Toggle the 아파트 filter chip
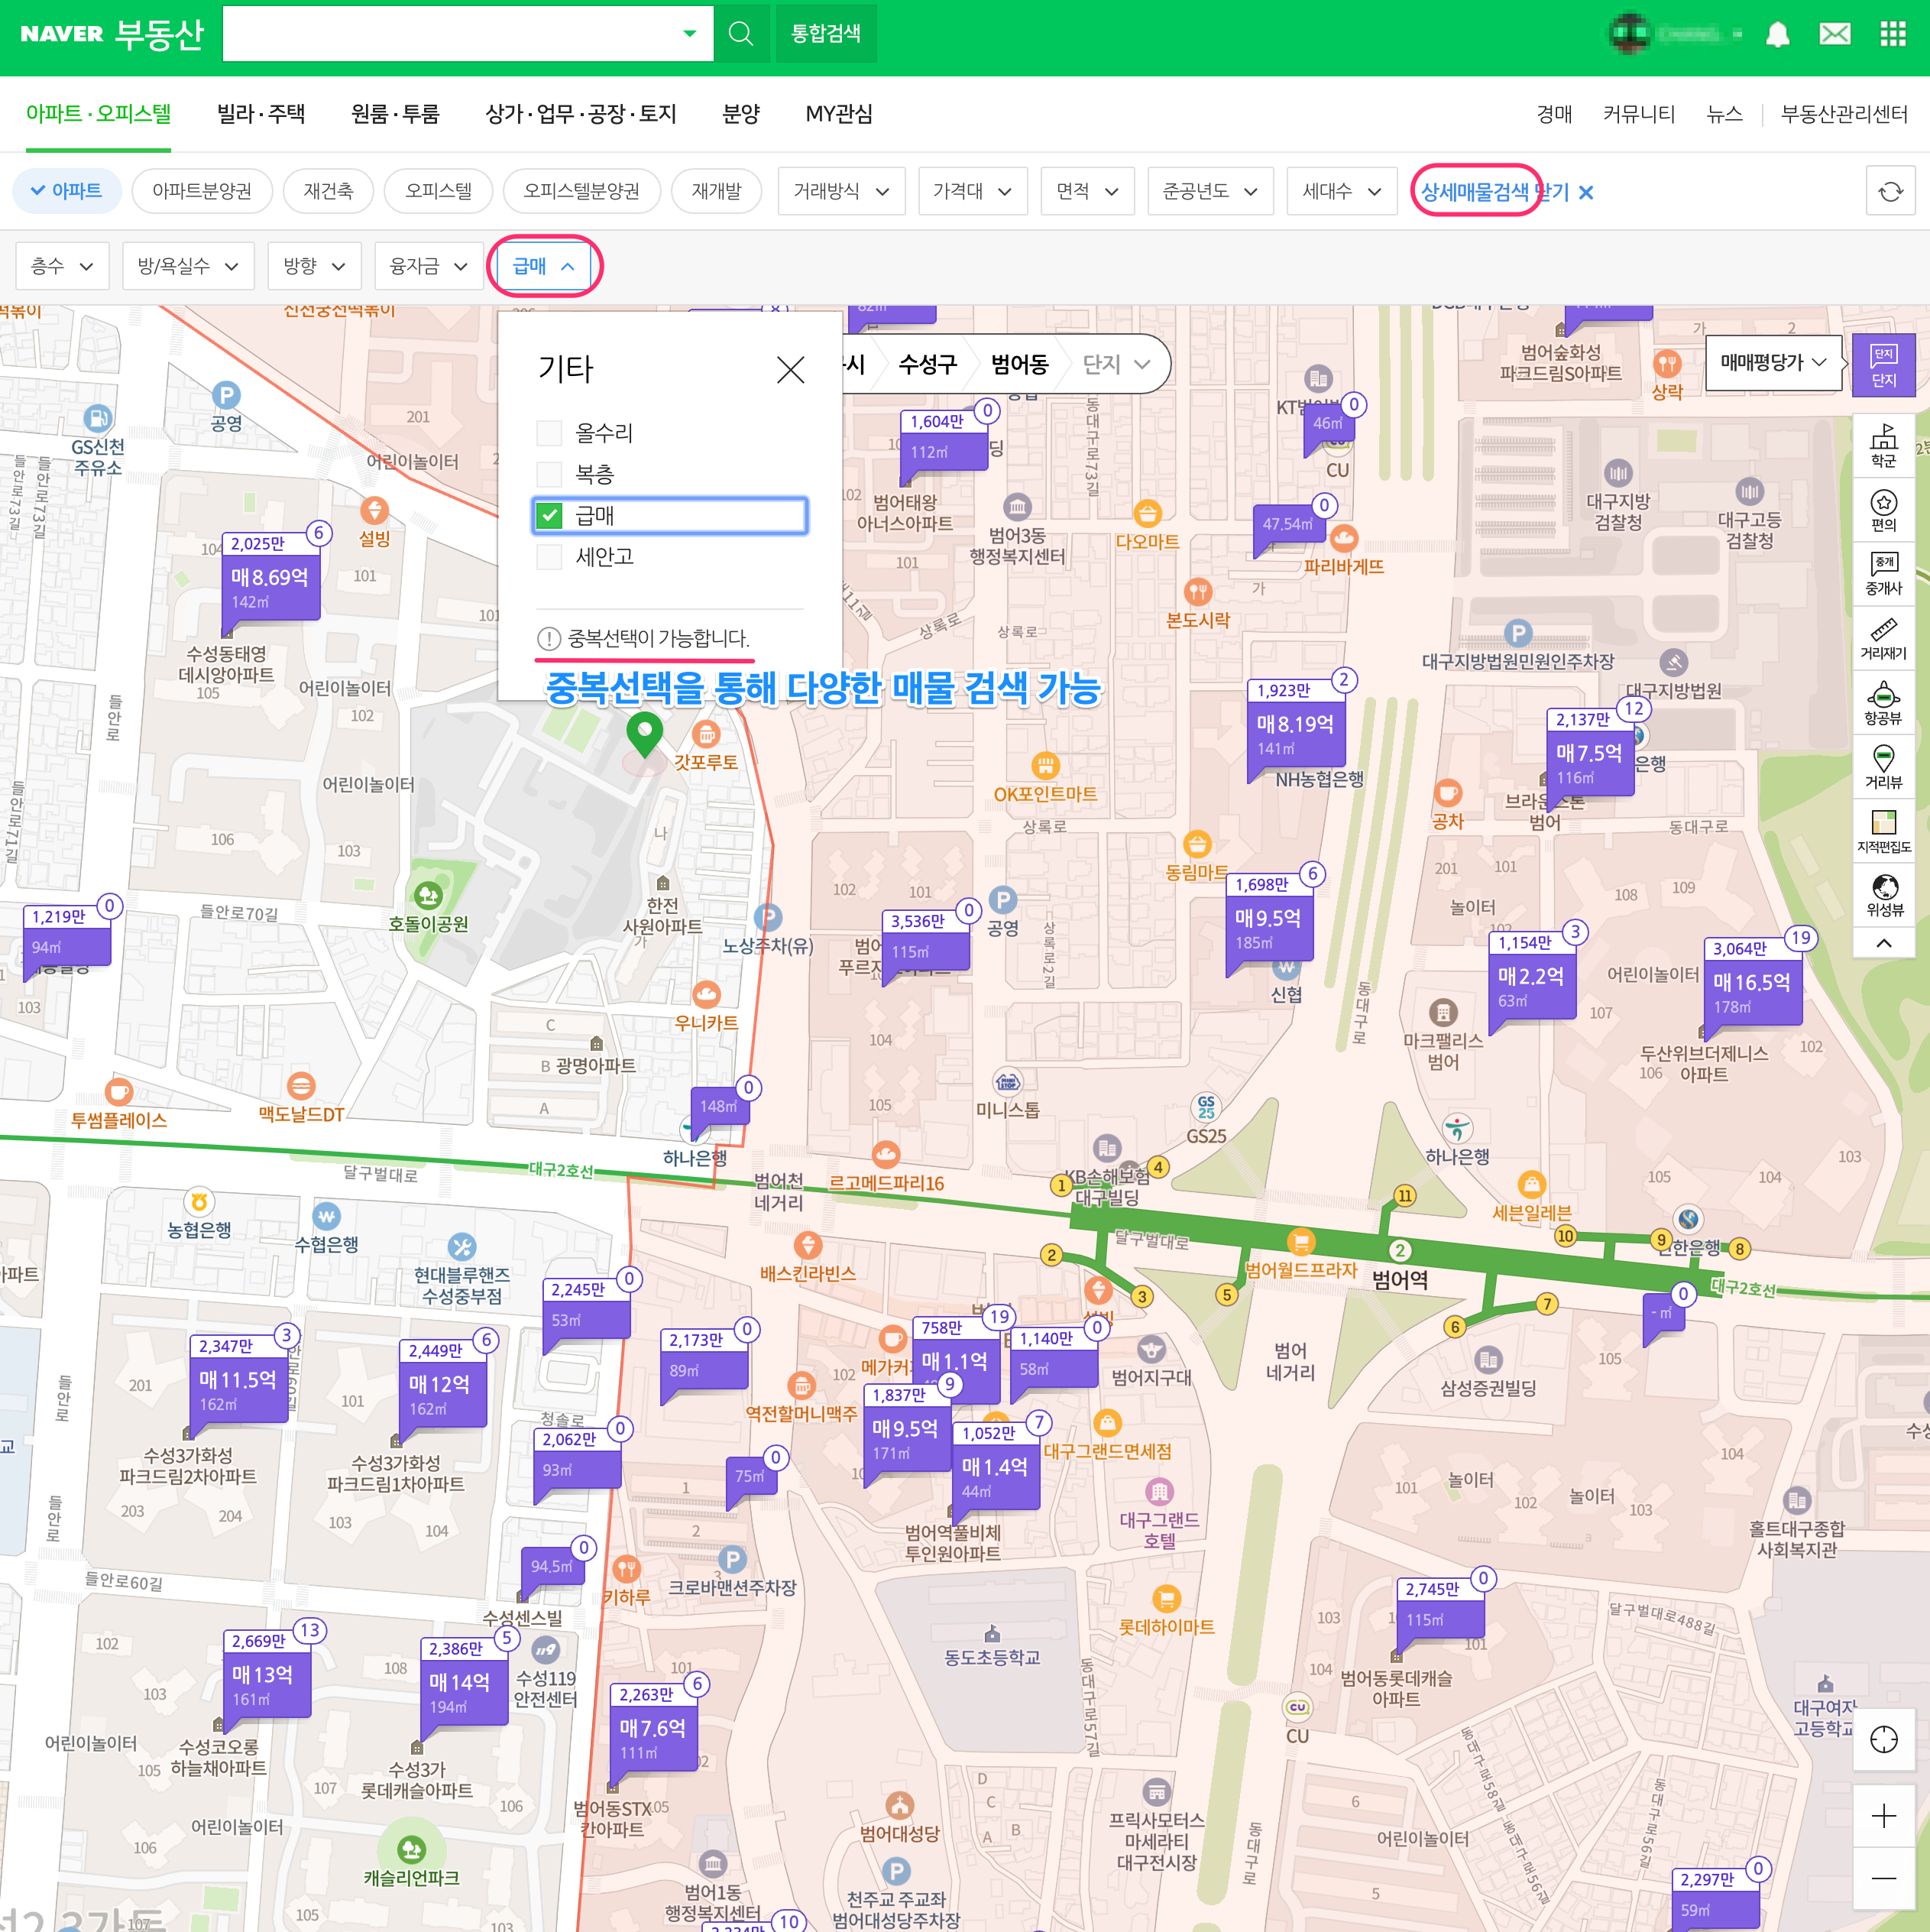 click(67, 191)
